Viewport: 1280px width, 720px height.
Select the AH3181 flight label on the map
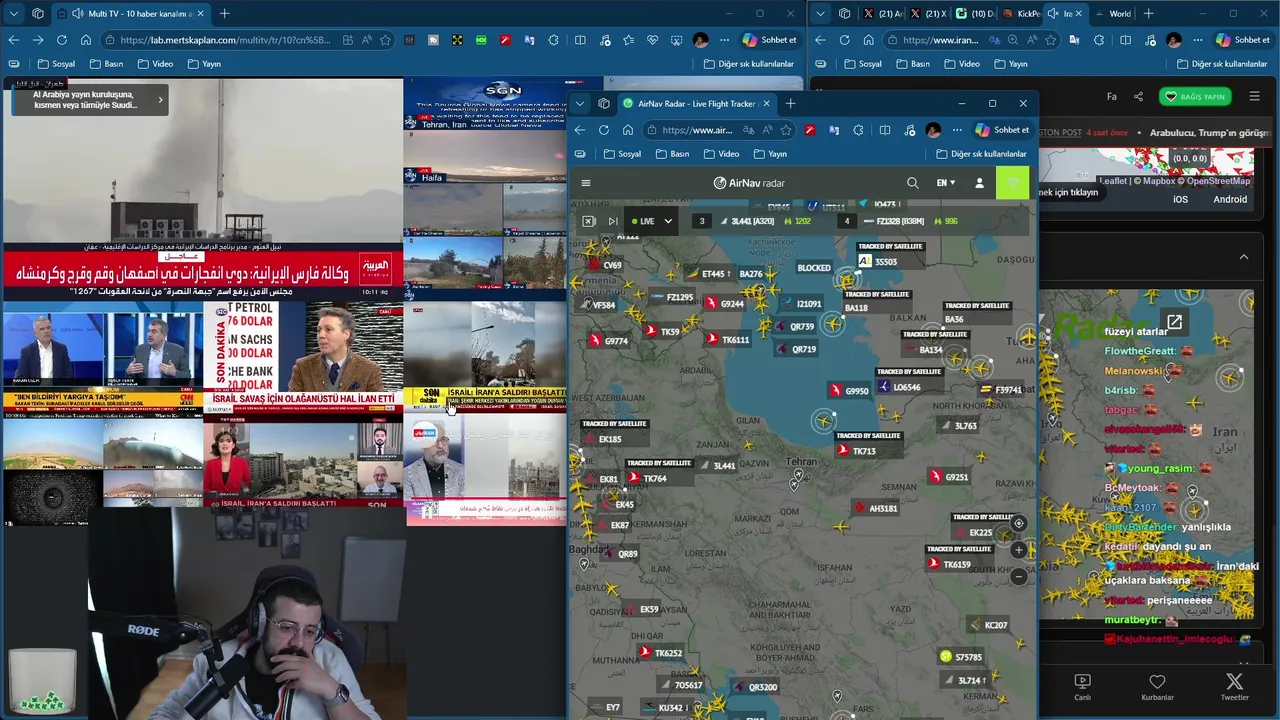875,508
